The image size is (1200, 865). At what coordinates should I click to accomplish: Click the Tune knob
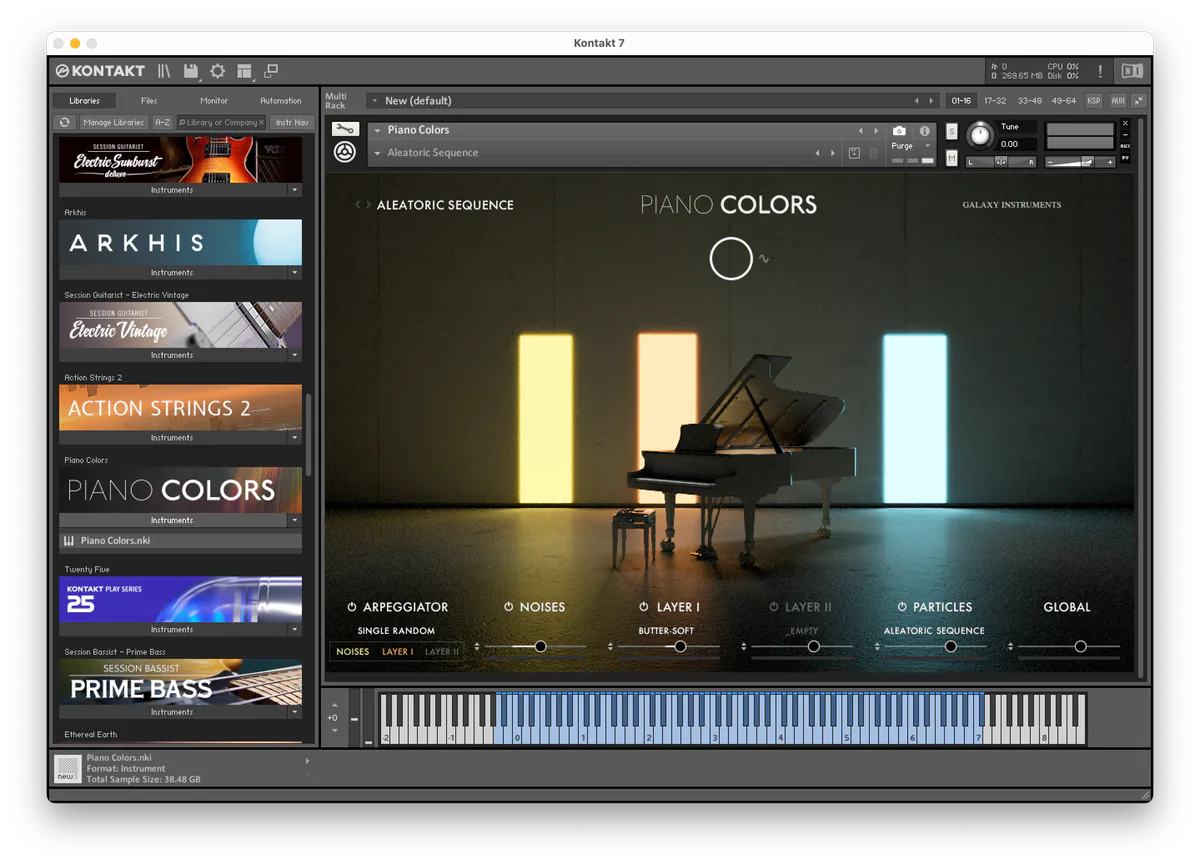tap(980, 134)
